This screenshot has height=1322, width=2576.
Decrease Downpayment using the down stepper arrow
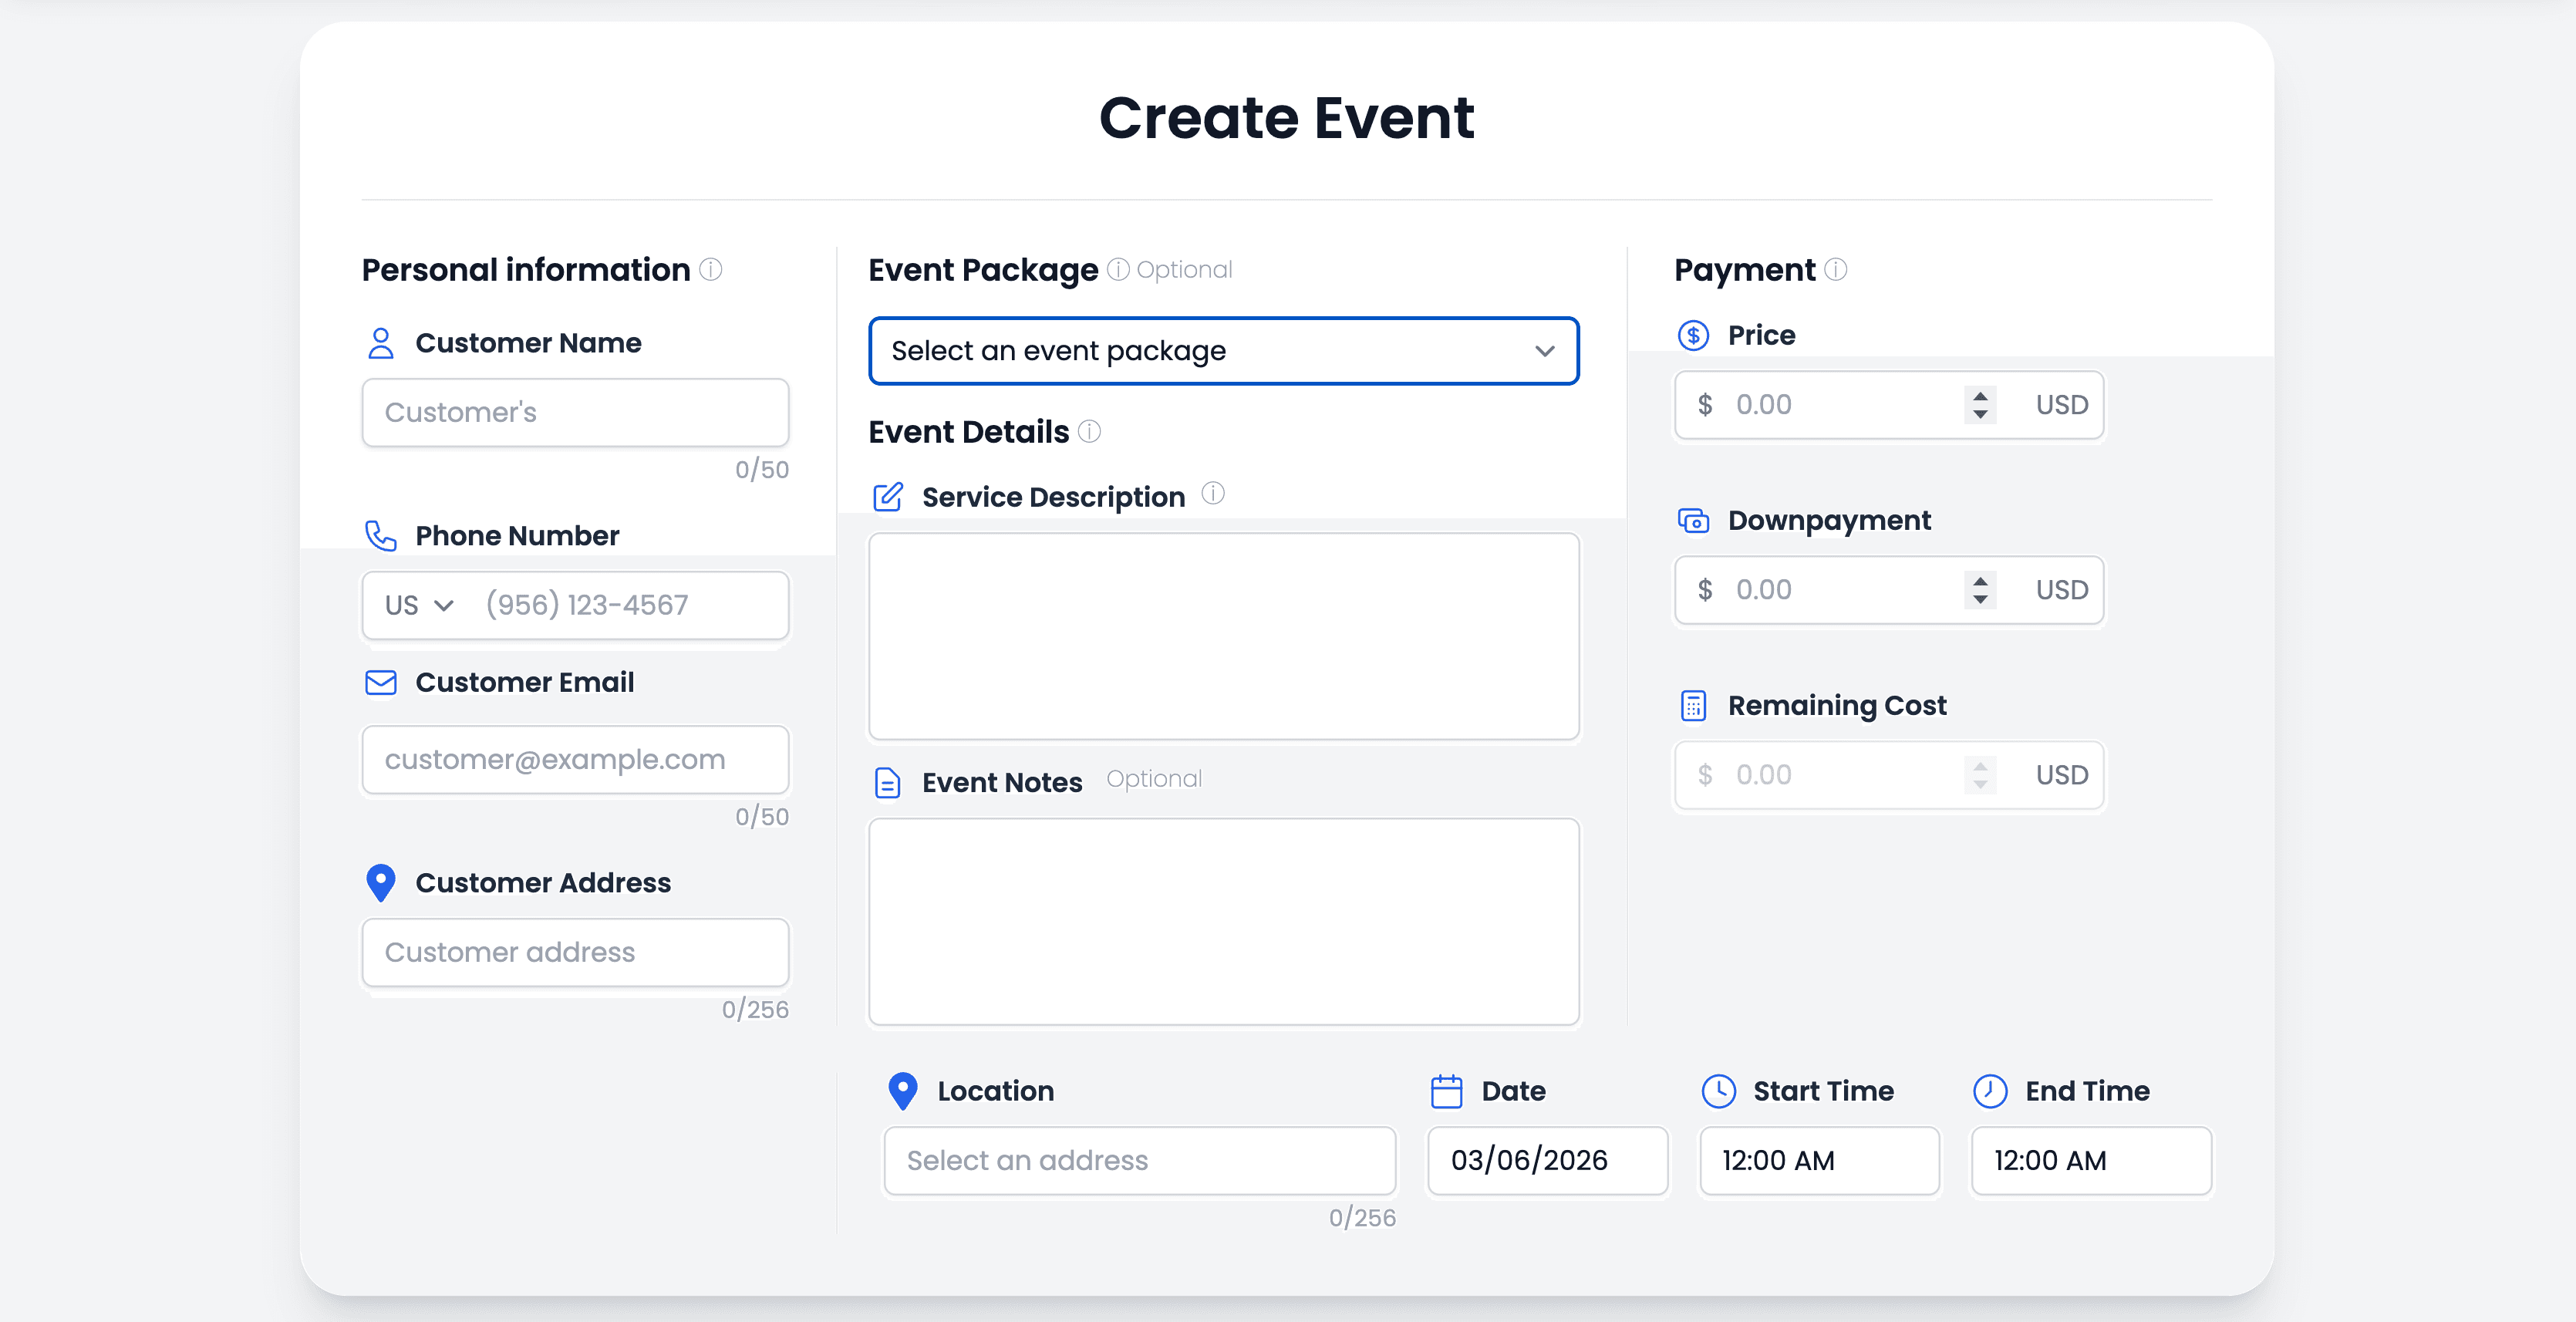click(x=1980, y=600)
